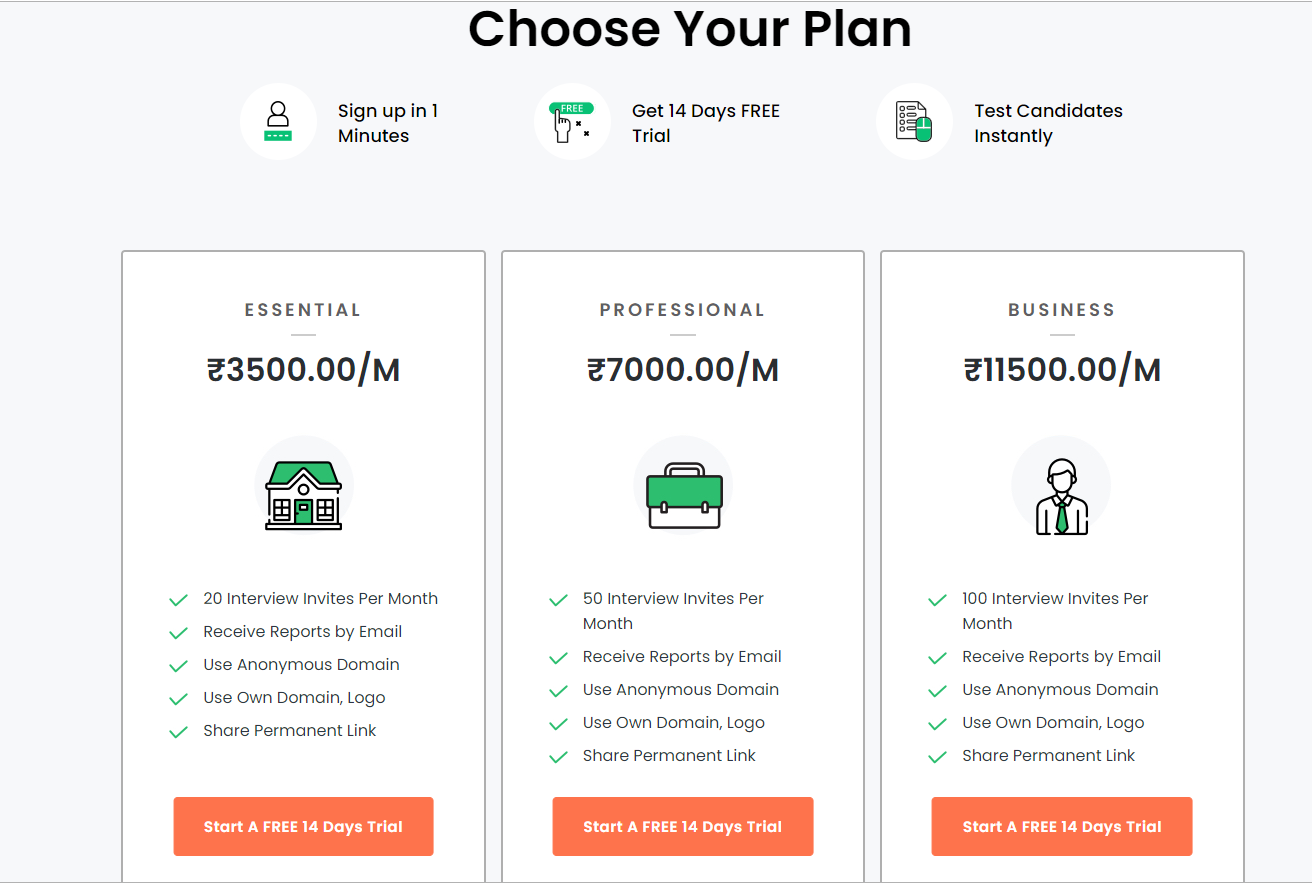Click the Choose Your Plan heading
The image size is (1312, 888).
click(x=690, y=28)
